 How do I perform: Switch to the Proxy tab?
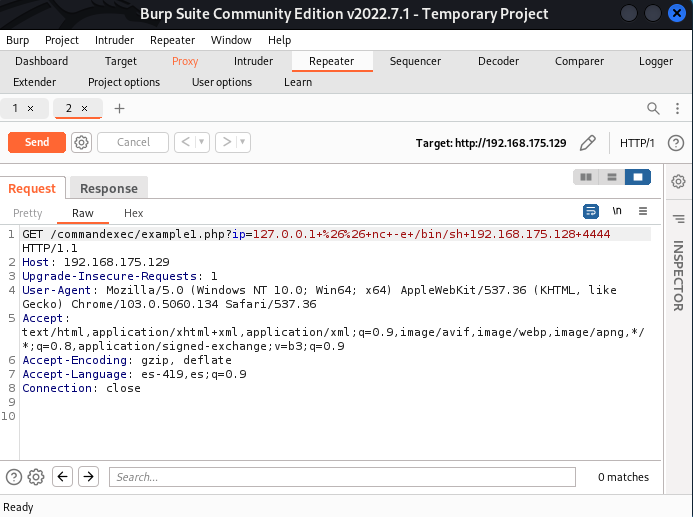coord(185,61)
